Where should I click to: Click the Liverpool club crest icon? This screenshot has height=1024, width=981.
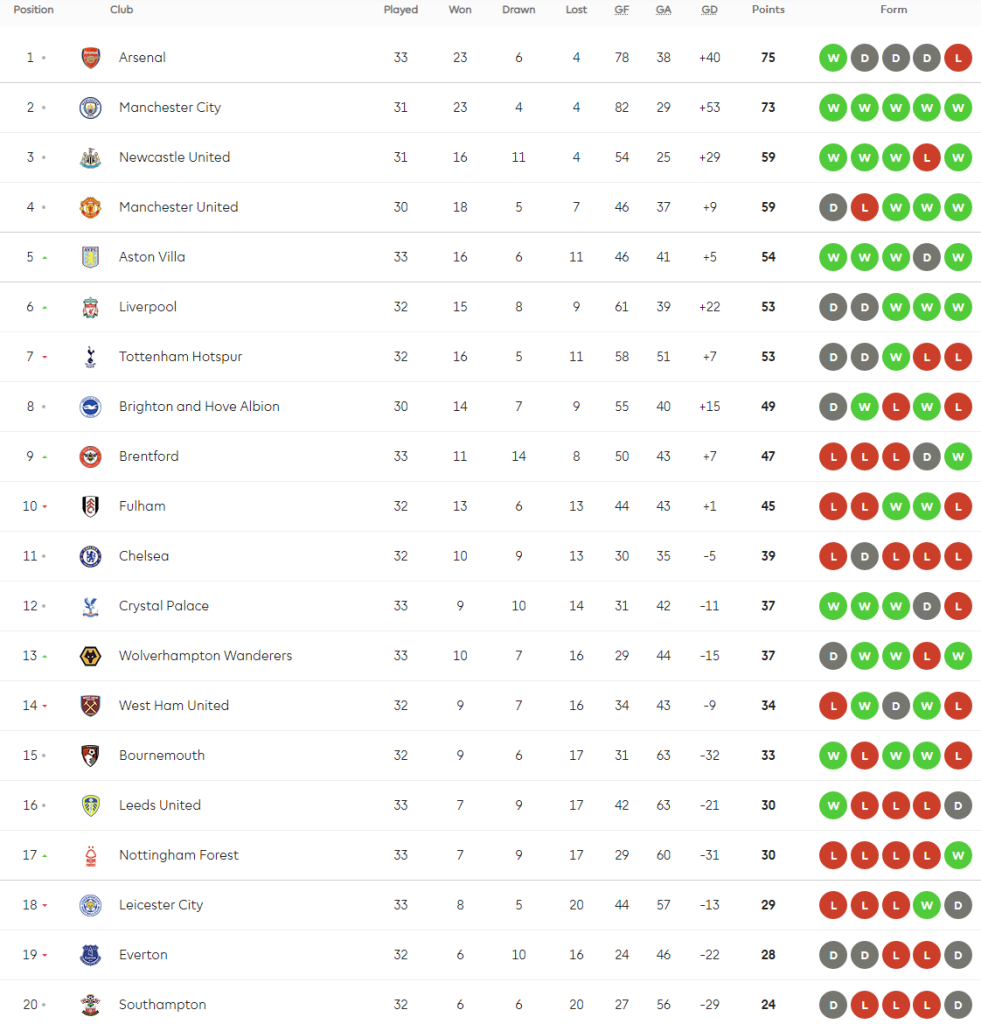click(91, 307)
